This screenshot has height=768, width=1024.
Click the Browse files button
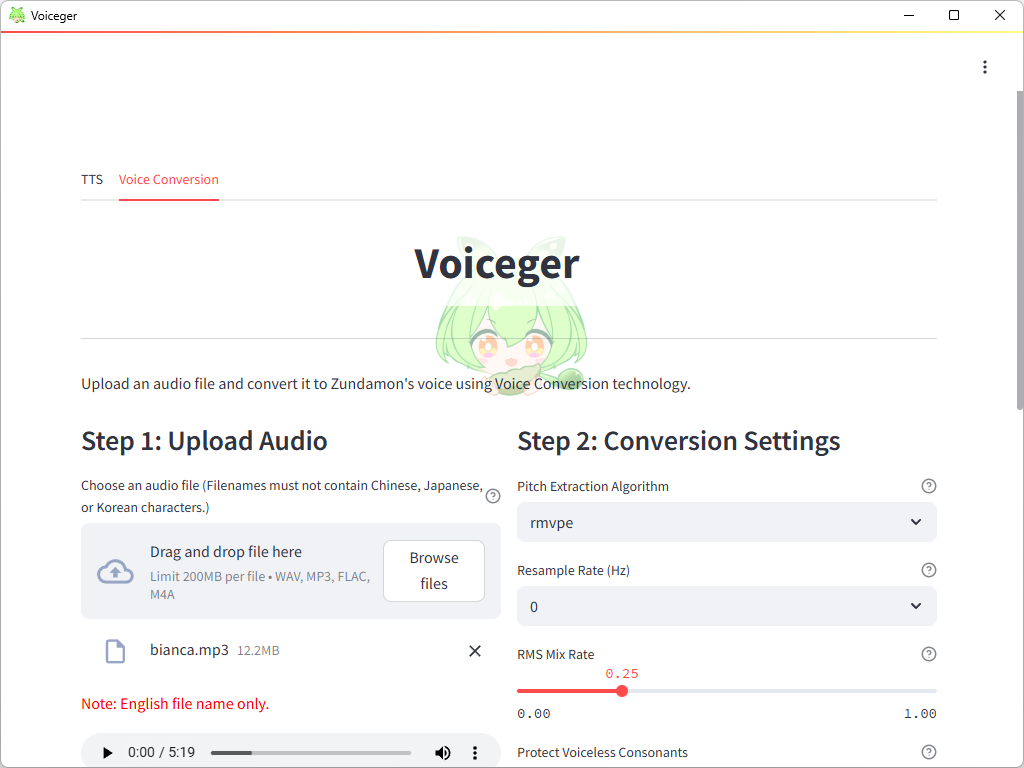(434, 571)
